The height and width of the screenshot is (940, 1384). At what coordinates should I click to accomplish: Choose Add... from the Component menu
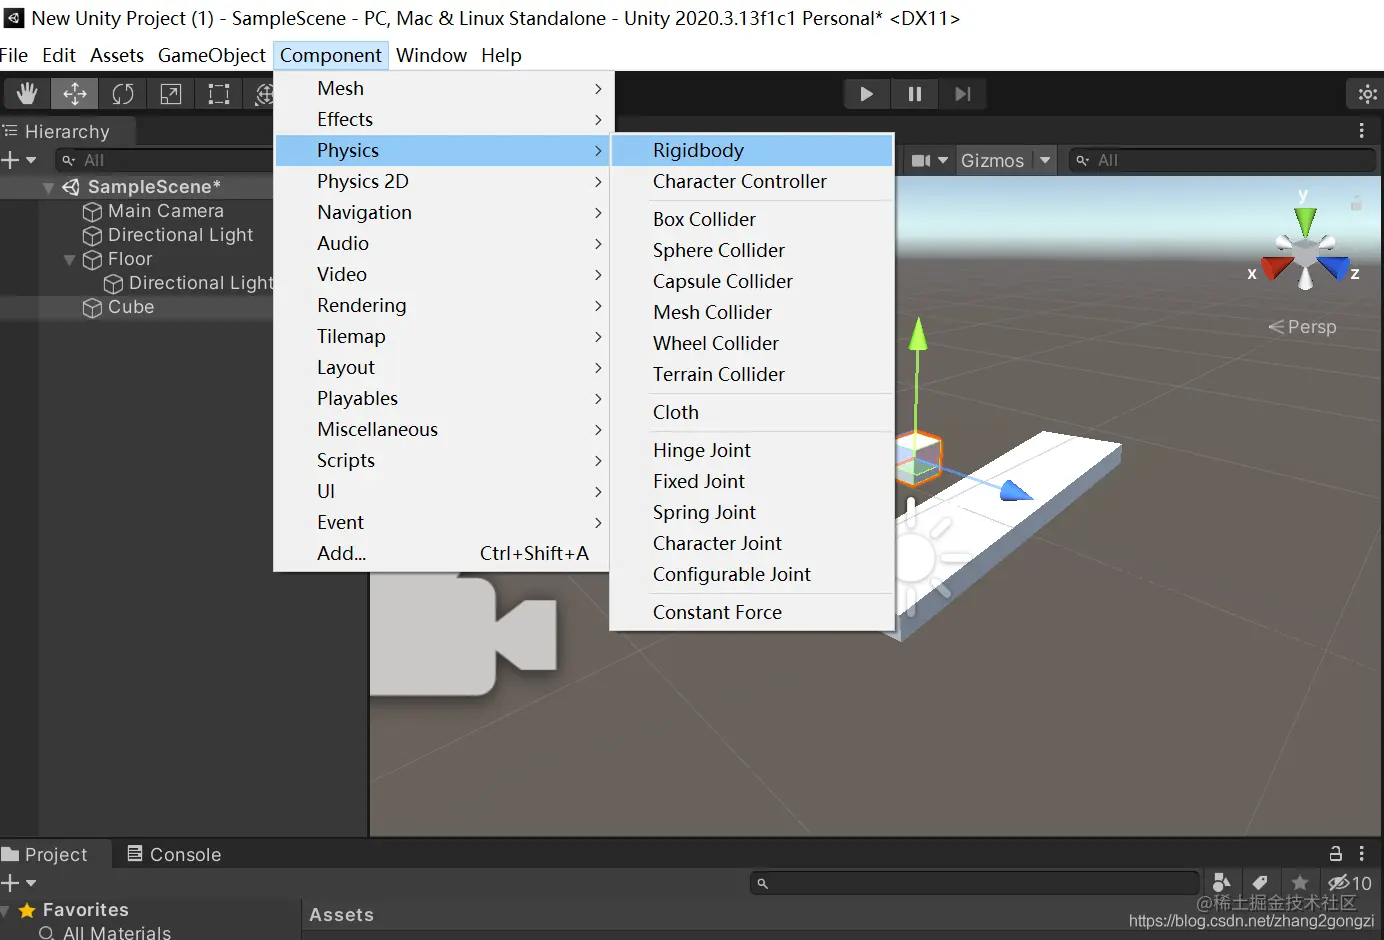pos(443,553)
